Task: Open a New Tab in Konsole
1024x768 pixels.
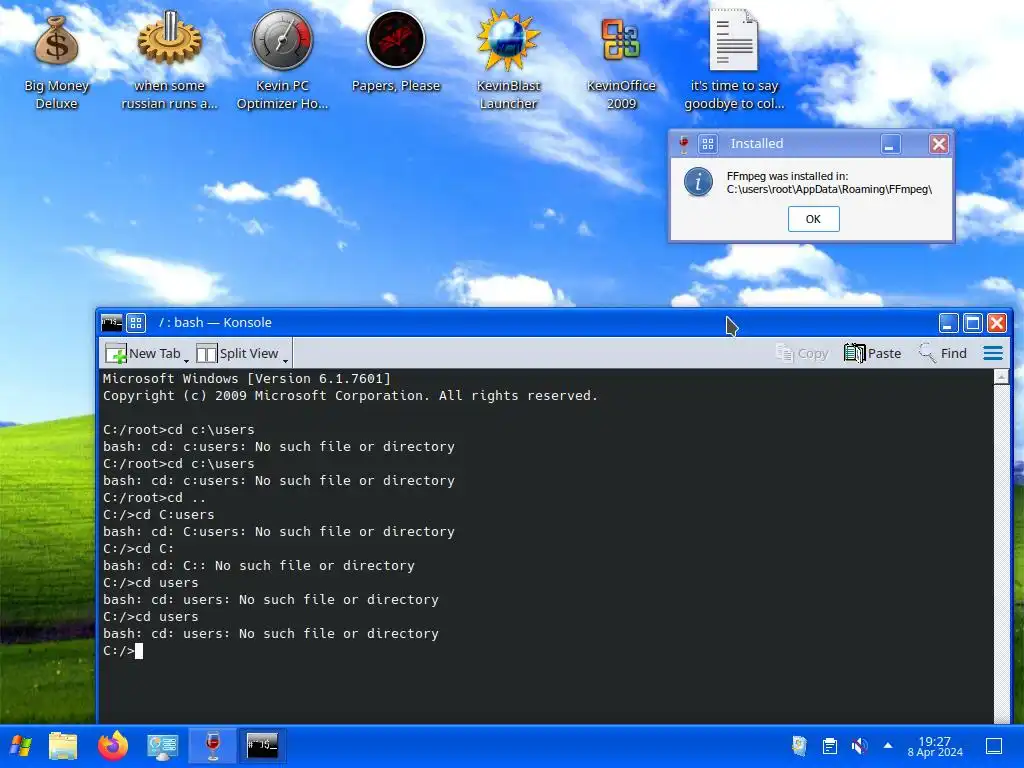Action: tap(143, 353)
